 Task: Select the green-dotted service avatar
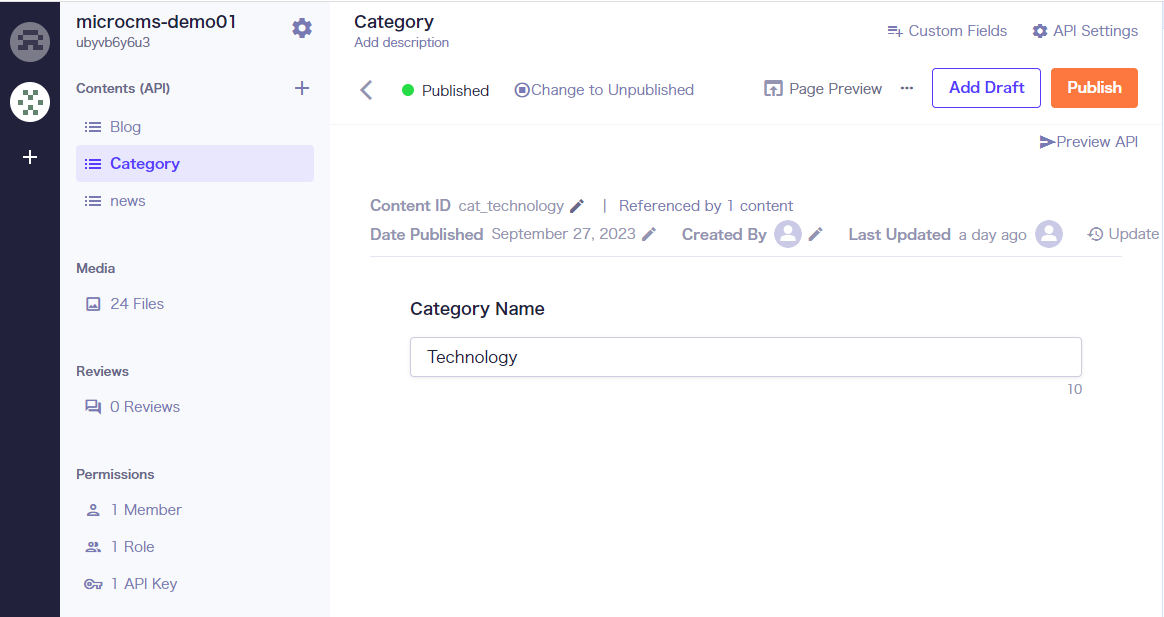30,102
